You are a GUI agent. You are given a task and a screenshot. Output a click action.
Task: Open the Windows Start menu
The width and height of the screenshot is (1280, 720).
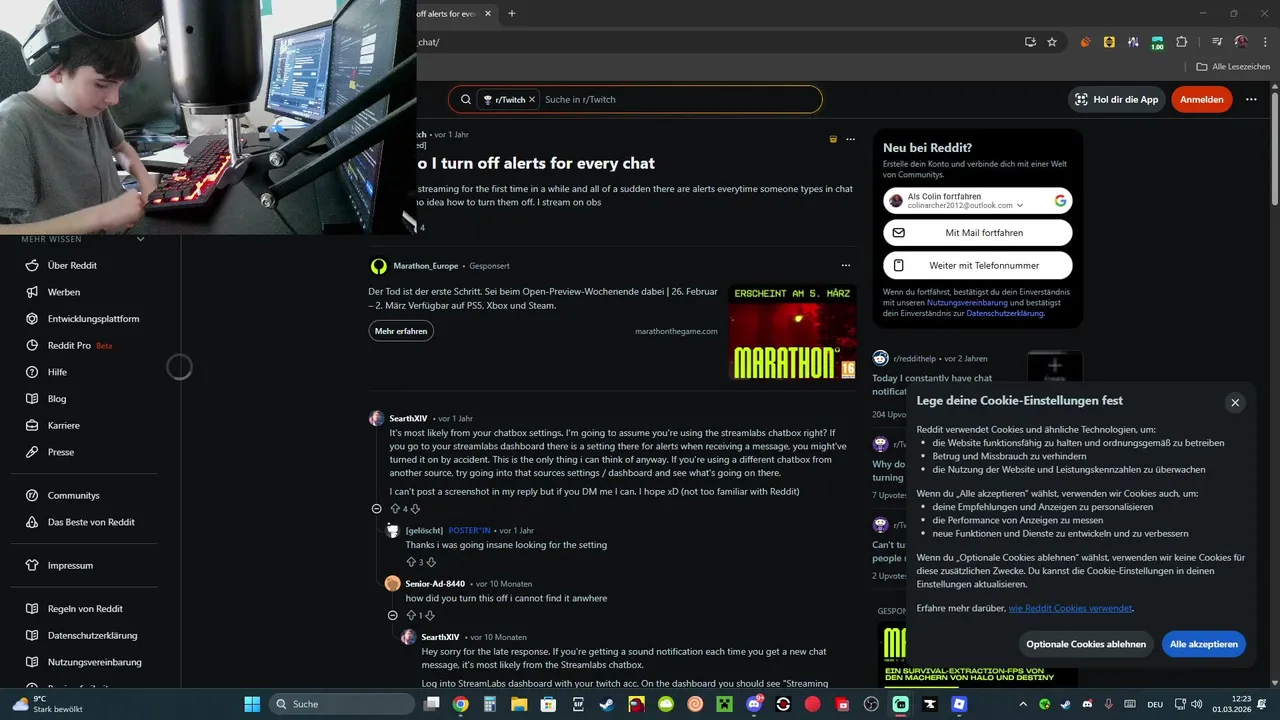[x=250, y=704]
